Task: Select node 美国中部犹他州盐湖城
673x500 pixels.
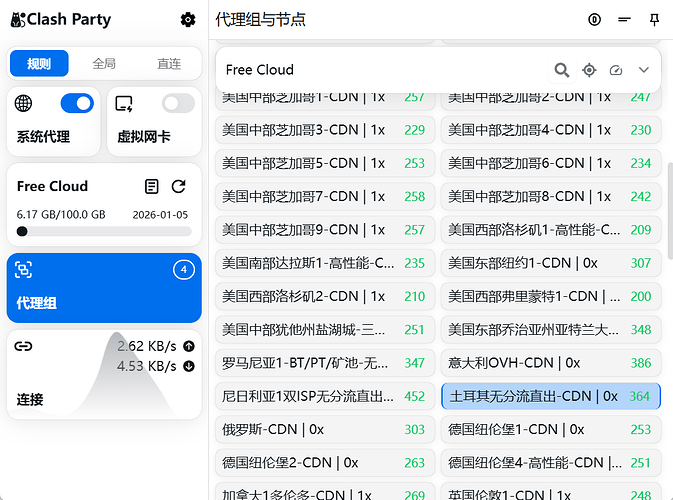Action: coord(325,330)
